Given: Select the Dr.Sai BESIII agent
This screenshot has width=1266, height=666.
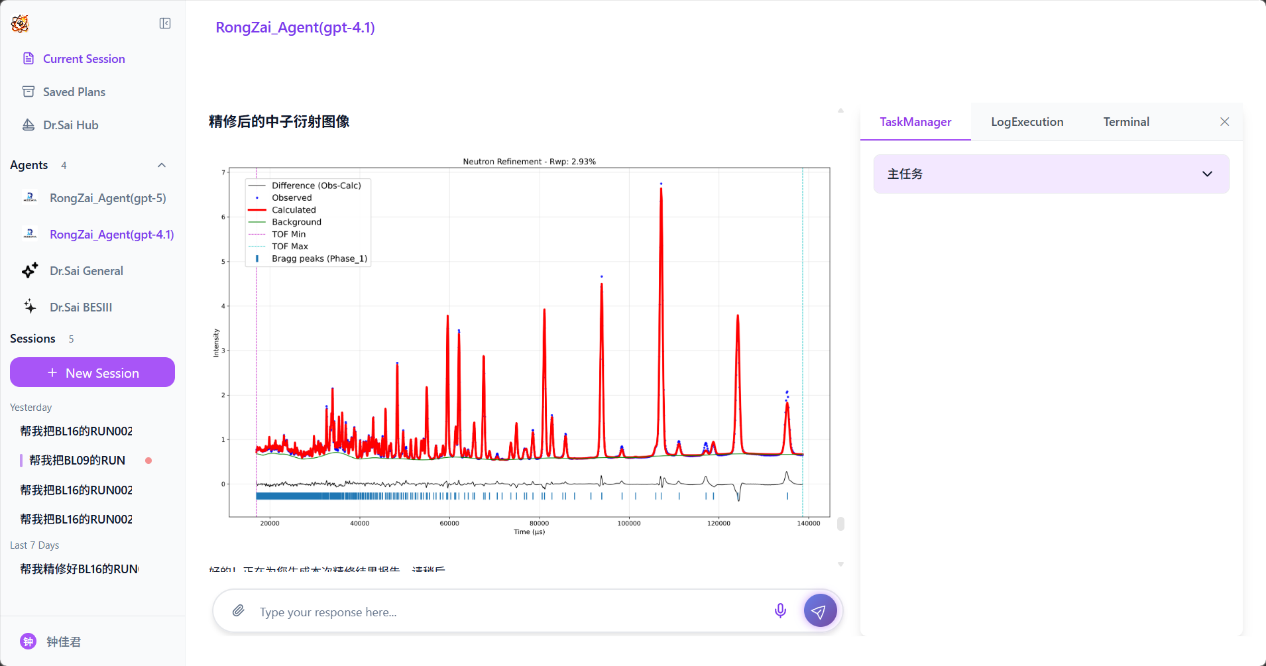Looking at the screenshot, I should tap(80, 307).
